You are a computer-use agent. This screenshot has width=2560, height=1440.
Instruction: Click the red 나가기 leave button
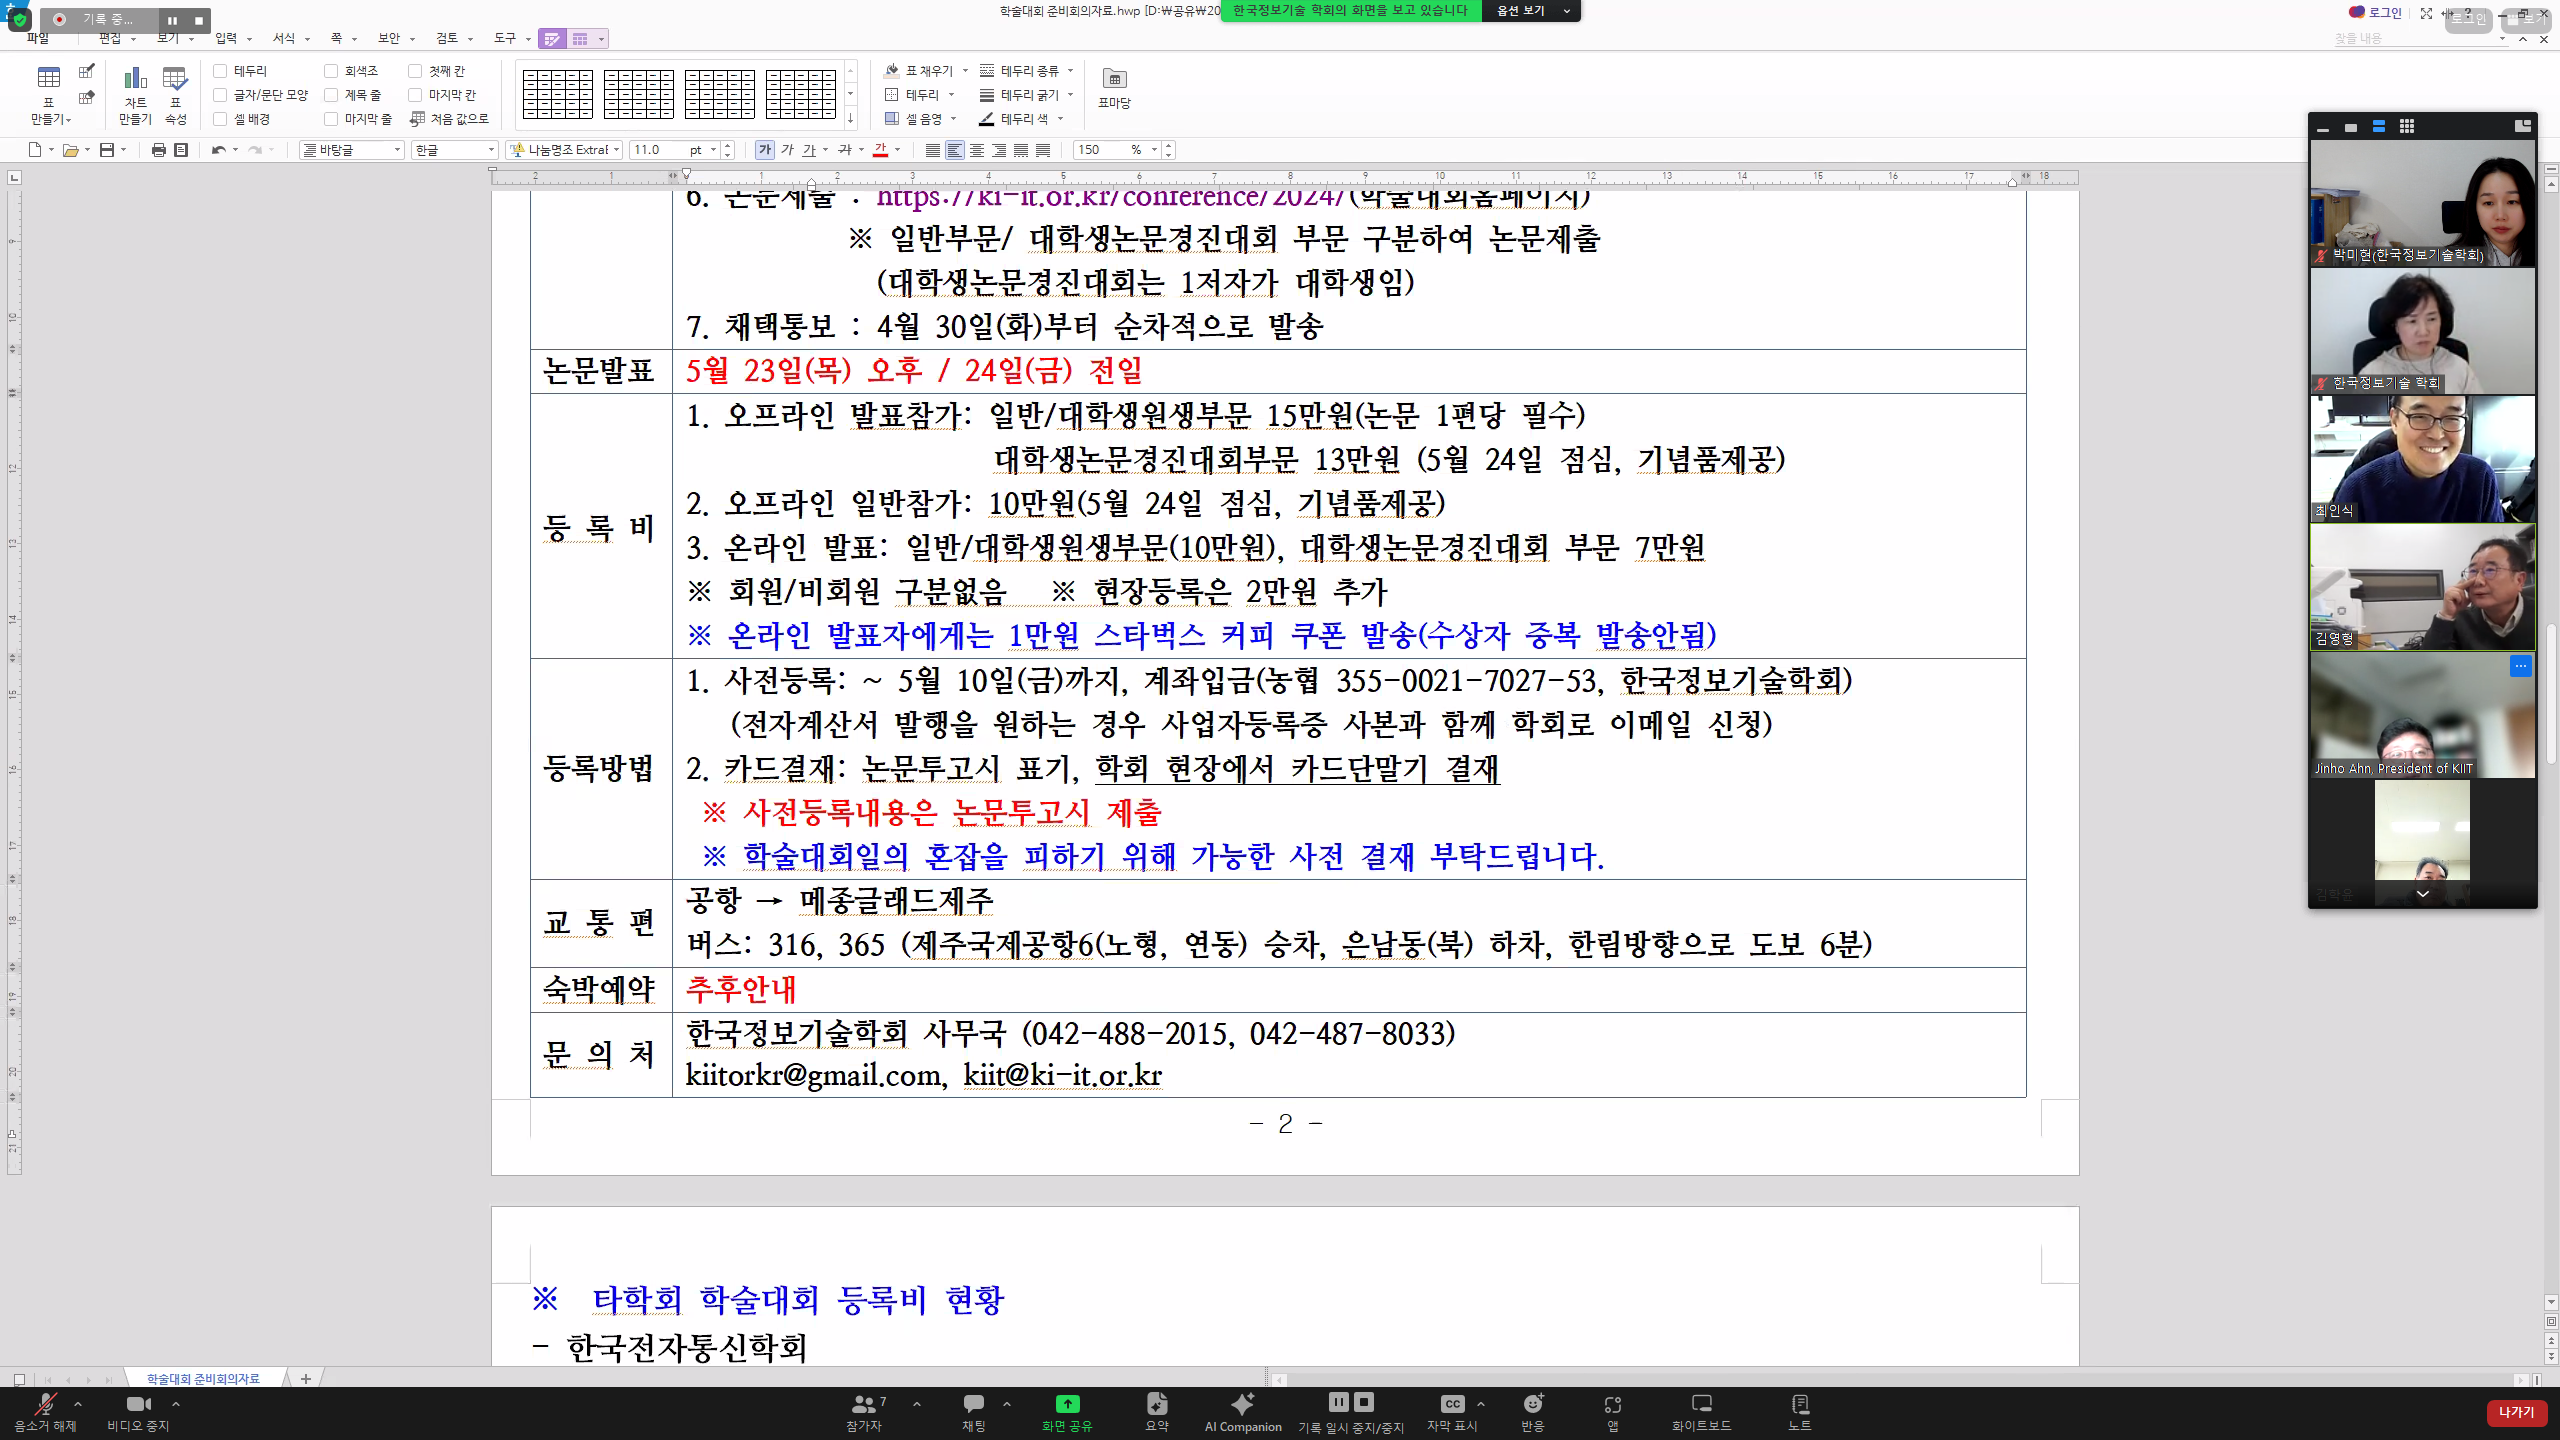coord(2515,1412)
